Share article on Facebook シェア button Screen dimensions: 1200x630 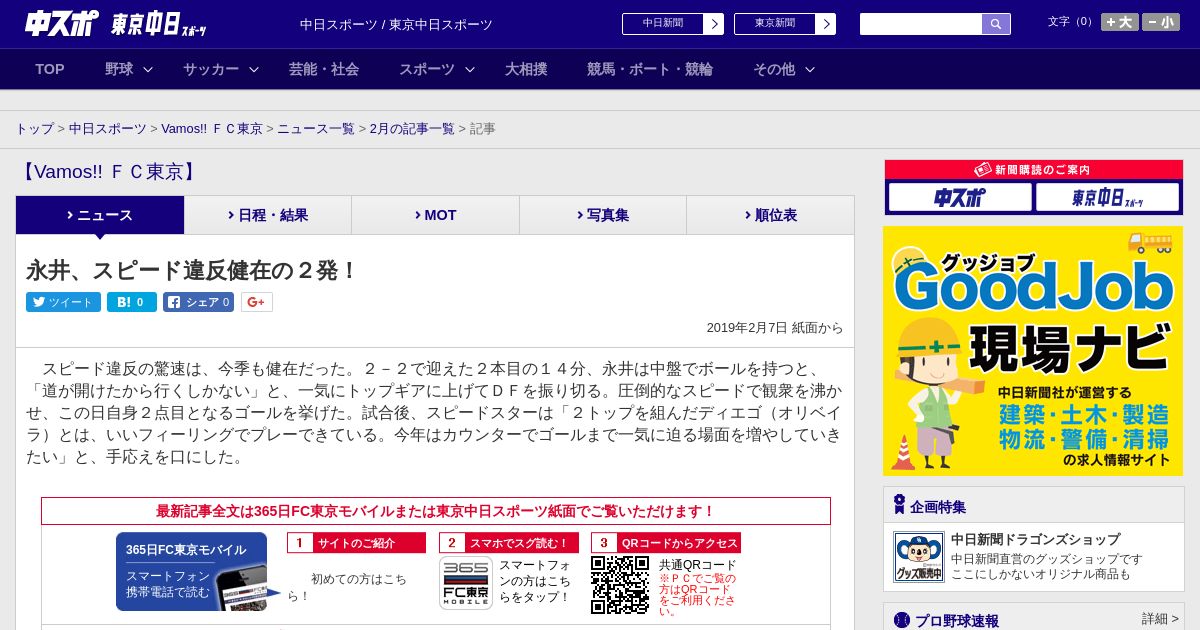[199, 302]
